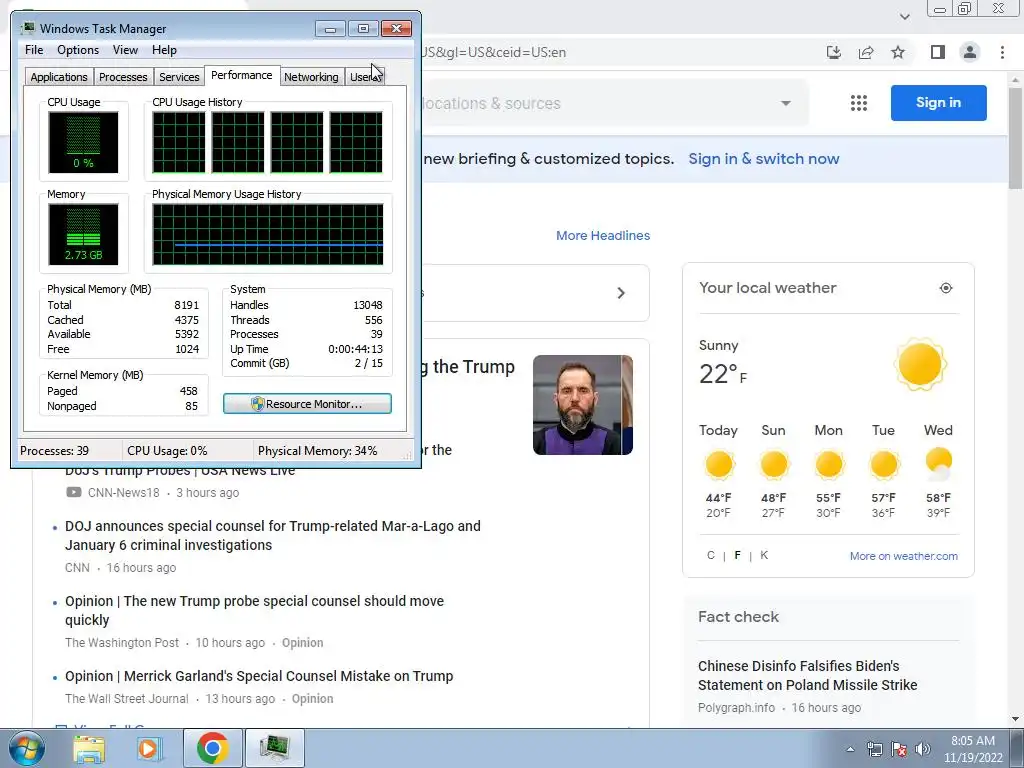The image size is (1024, 768).
Task: Click the YouTube icon beside CNN-News18
Action: (73, 492)
